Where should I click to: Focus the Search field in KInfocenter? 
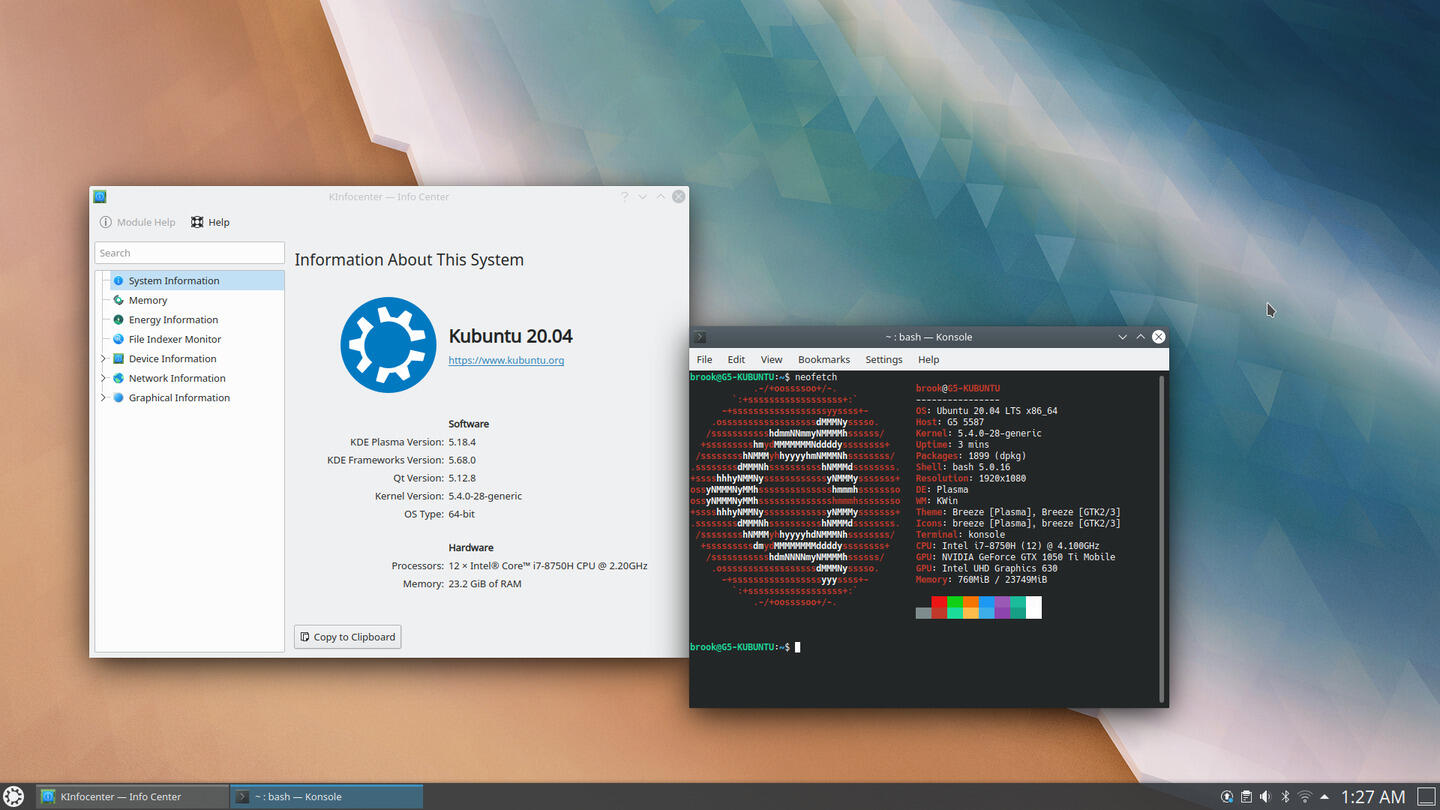[190, 253]
